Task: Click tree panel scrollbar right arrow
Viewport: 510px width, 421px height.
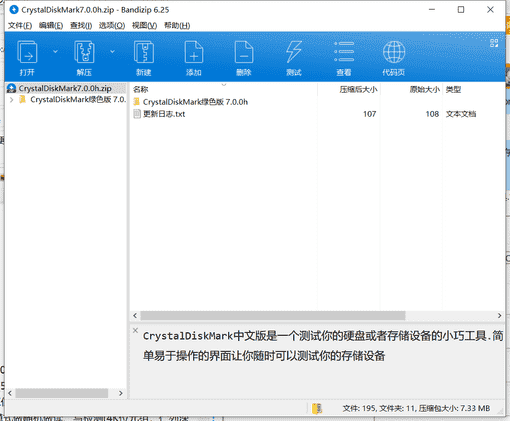Action: tap(121, 393)
